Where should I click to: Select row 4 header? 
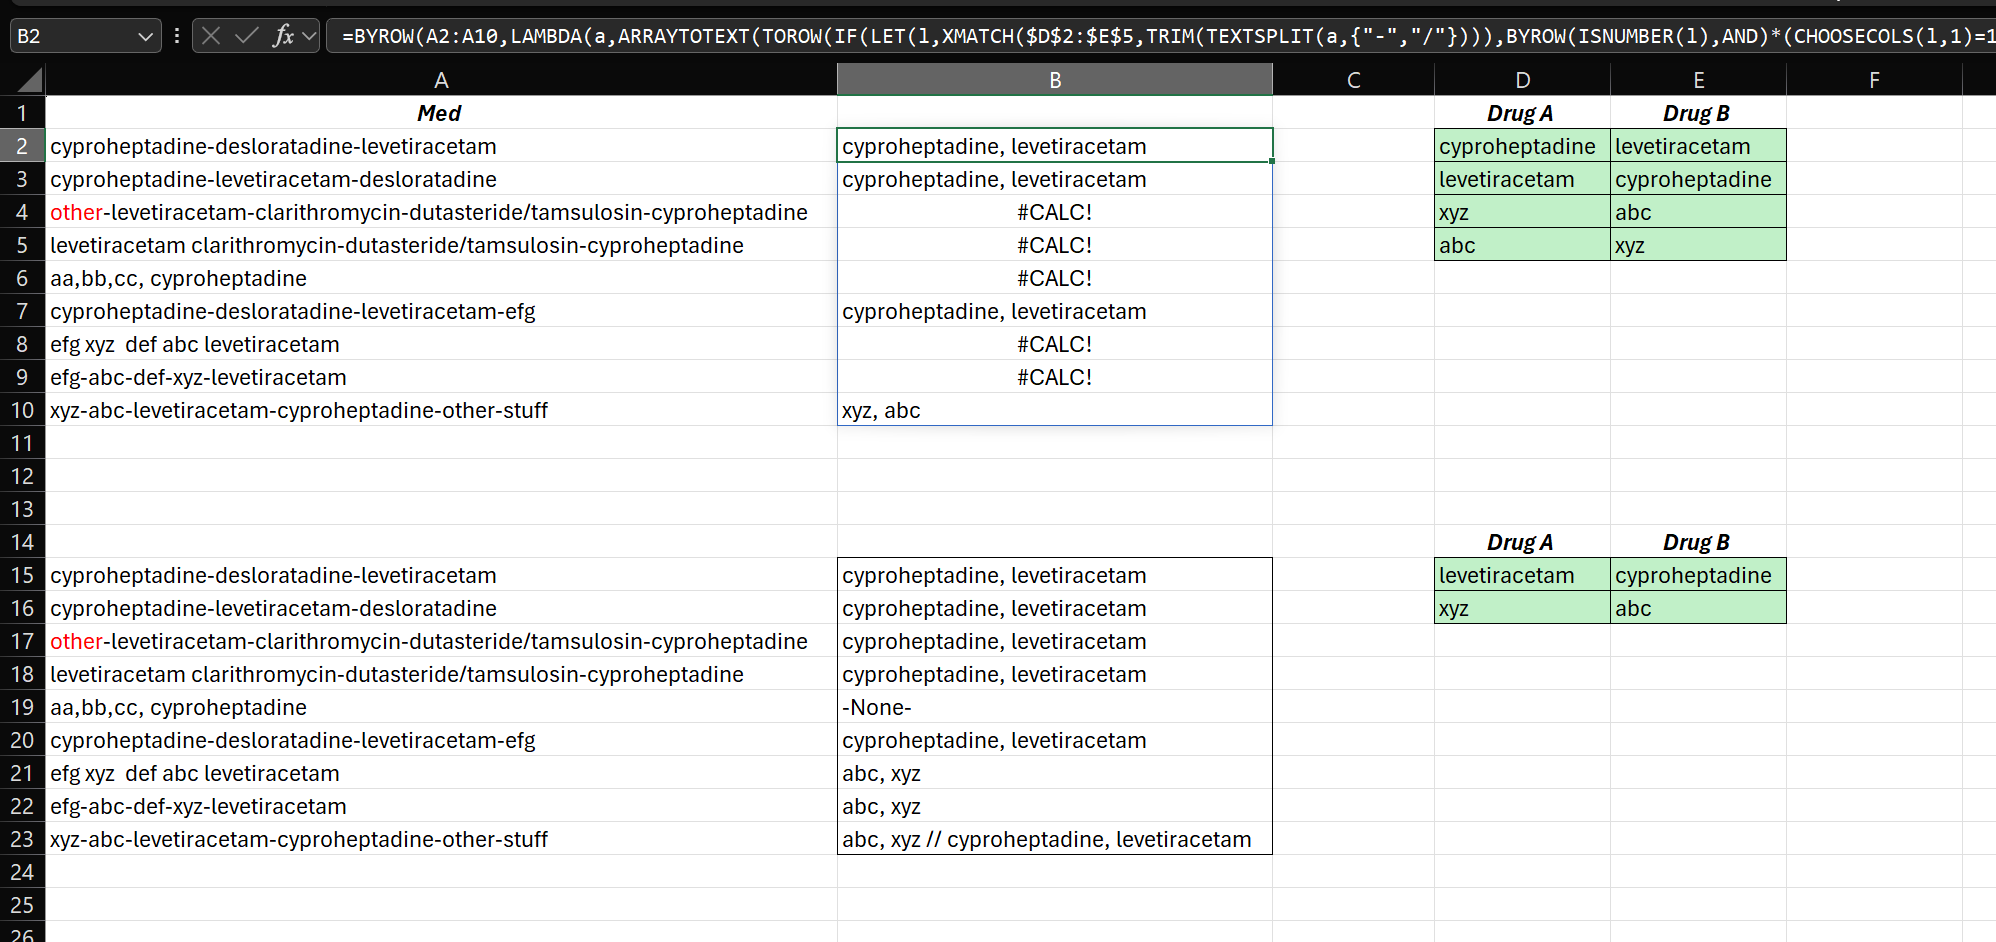tap(22, 212)
